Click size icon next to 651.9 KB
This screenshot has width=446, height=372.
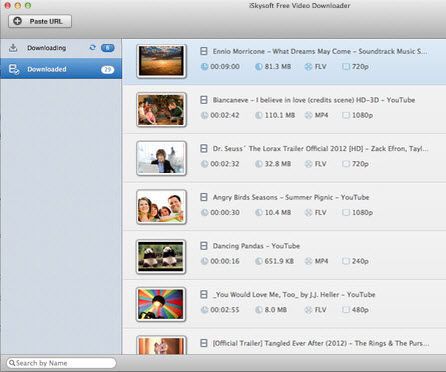259,261
